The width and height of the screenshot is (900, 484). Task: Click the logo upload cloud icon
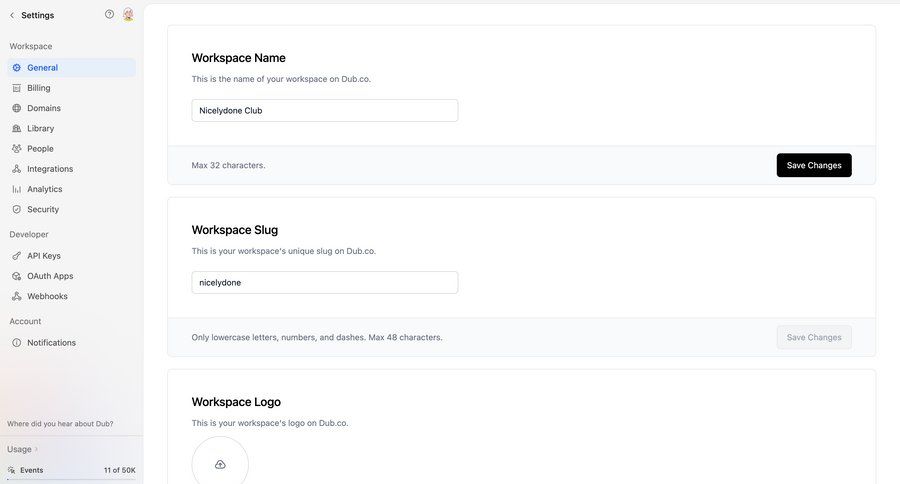pos(220,464)
